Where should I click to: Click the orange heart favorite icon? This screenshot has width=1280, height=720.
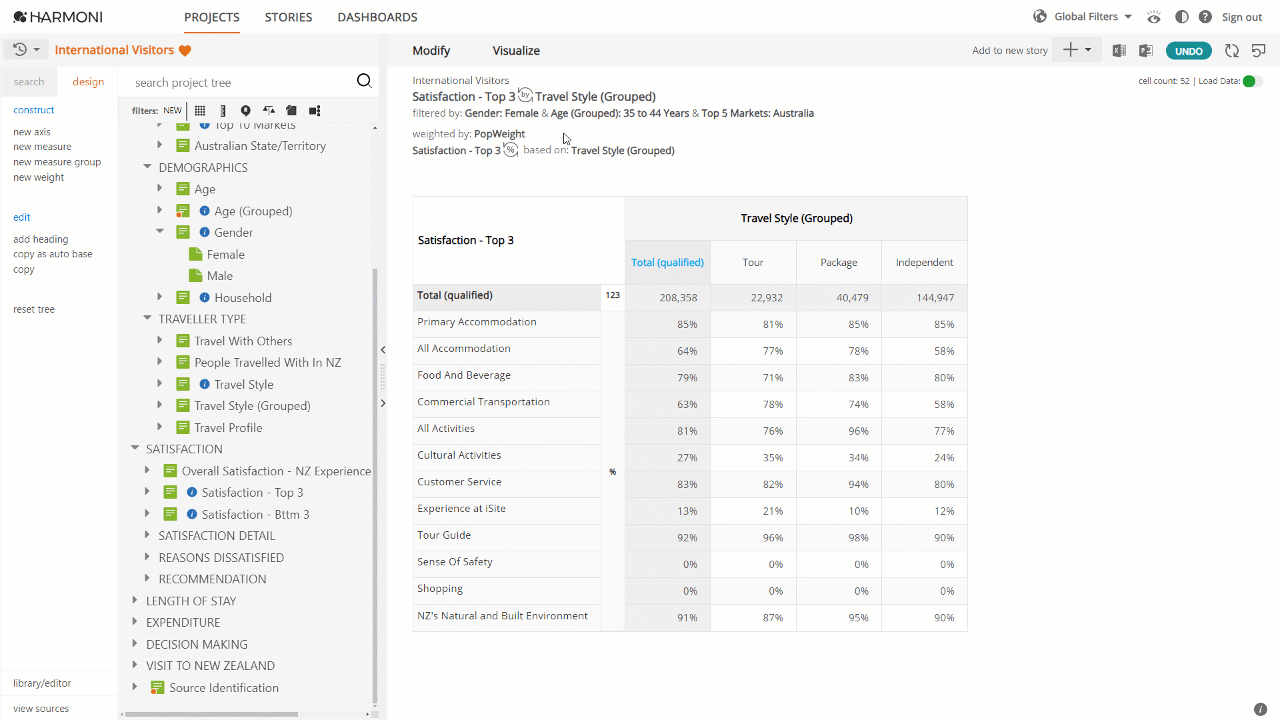(x=185, y=50)
